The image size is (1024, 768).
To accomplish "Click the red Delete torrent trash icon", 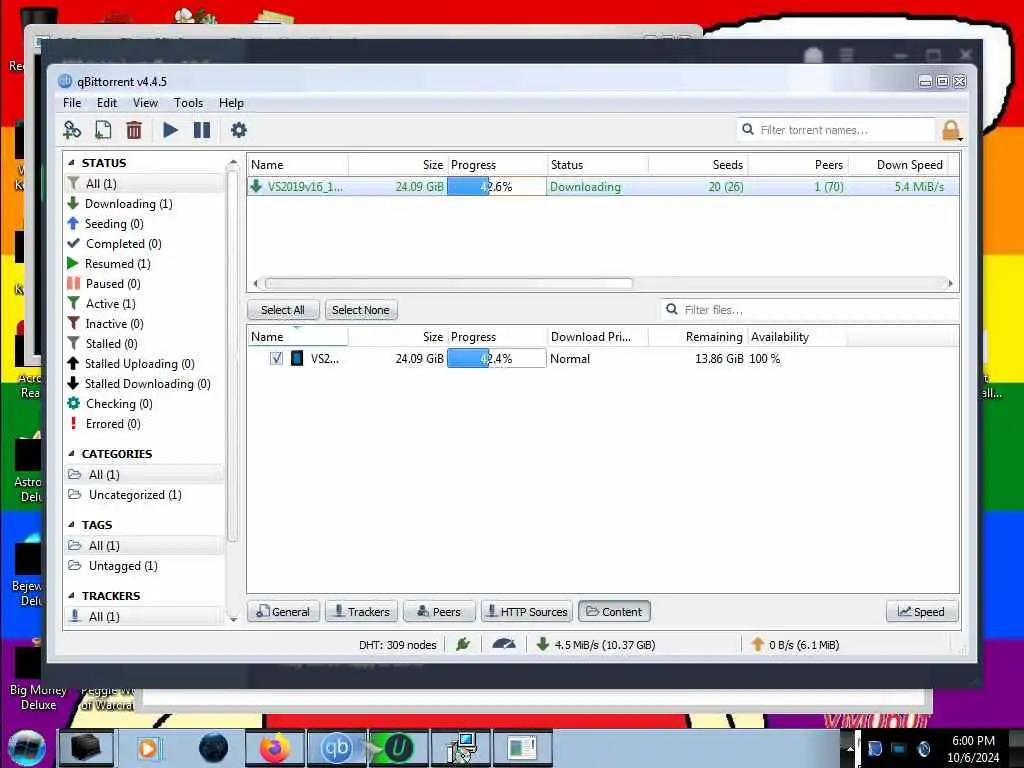I will point(134,130).
